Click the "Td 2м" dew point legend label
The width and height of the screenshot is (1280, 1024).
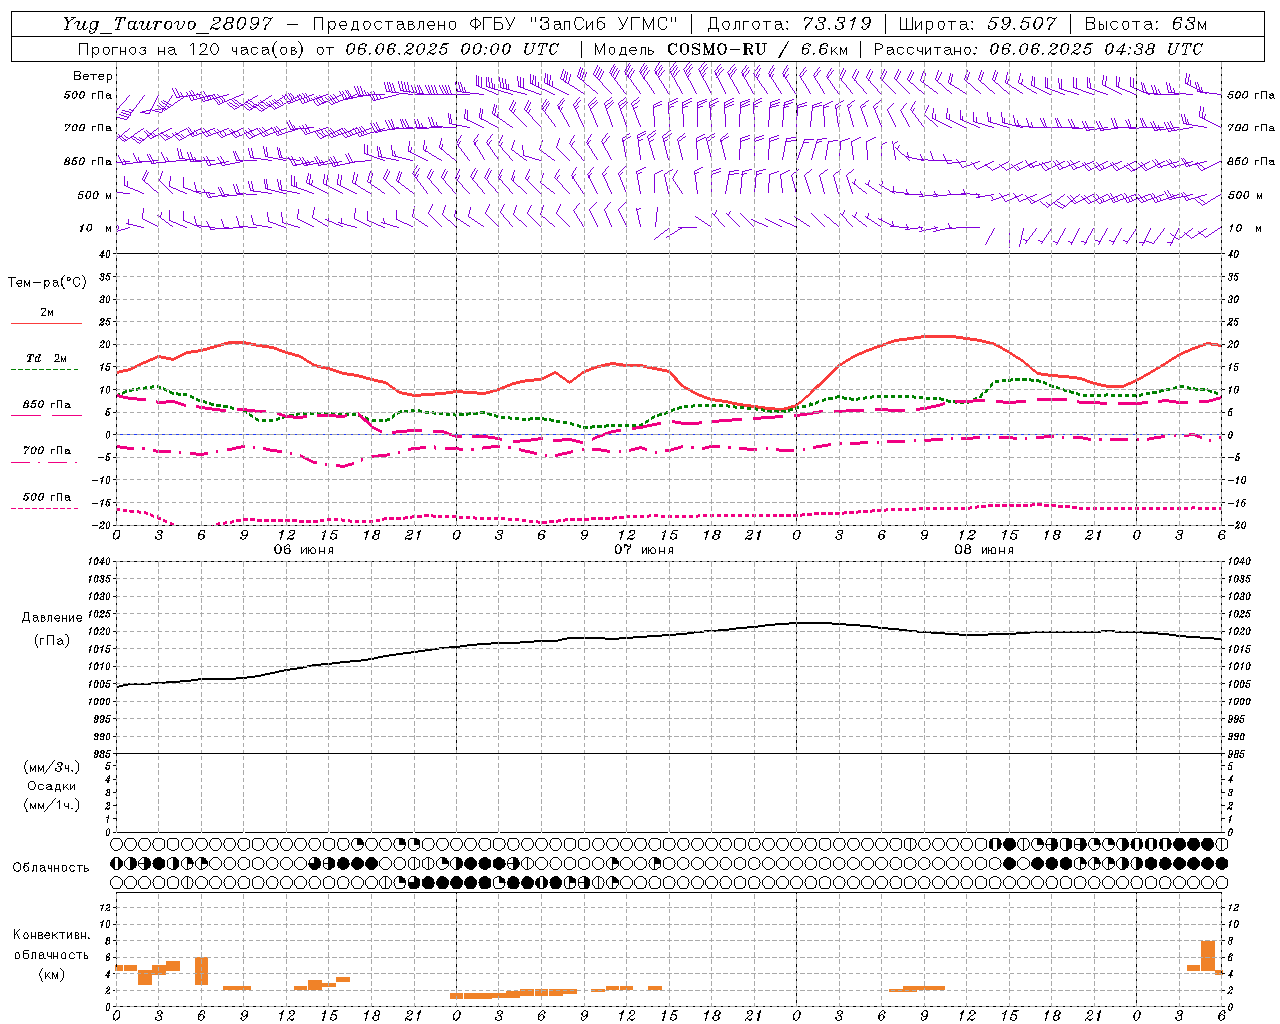point(46,358)
